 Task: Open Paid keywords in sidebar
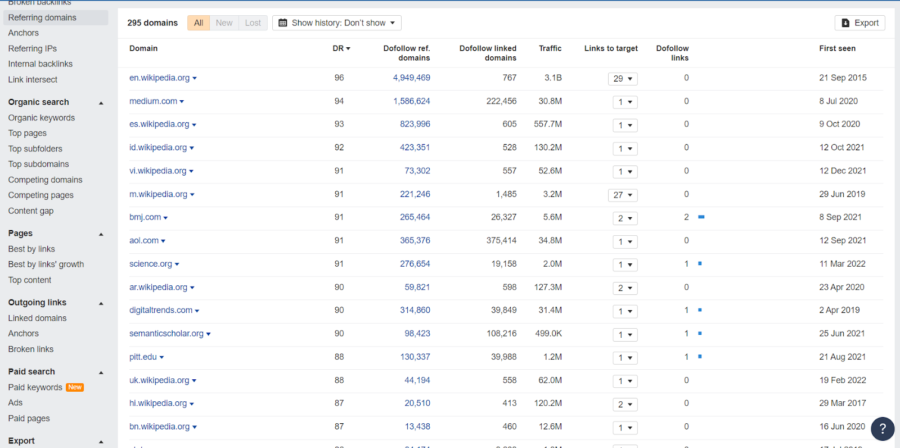pyautogui.click(x=35, y=387)
